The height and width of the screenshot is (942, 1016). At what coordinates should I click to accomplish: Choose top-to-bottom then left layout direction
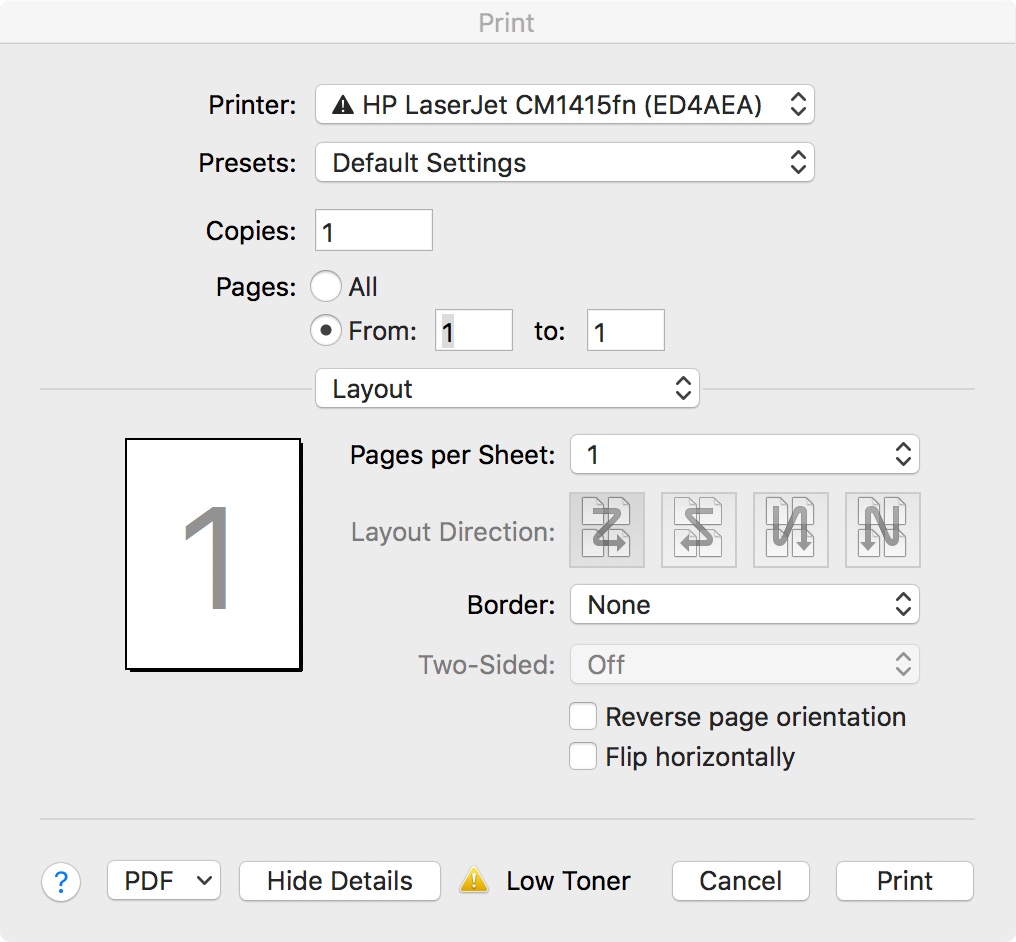coord(883,530)
